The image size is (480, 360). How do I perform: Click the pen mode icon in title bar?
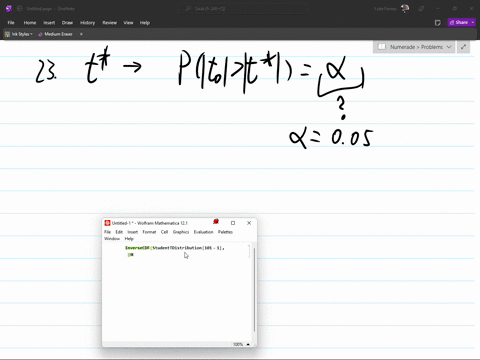[x=421, y=9]
